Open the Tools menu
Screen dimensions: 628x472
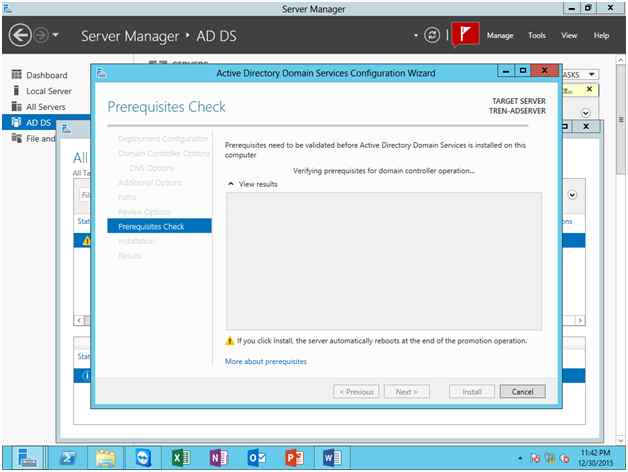[537, 35]
